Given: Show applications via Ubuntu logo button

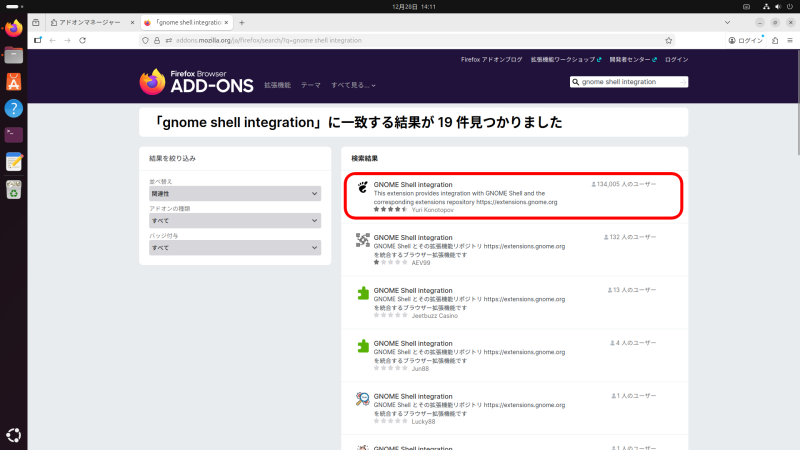Looking at the screenshot, I should pos(14,435).
